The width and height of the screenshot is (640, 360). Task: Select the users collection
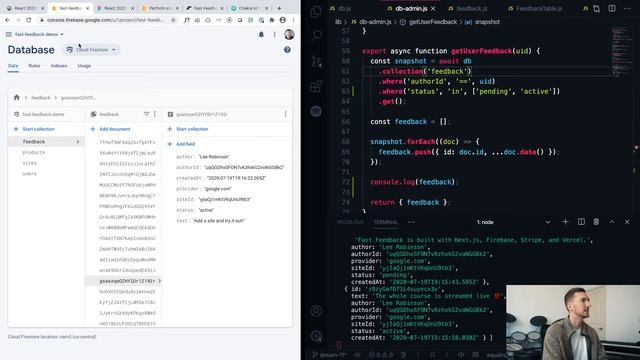click(x=29, y=173)
